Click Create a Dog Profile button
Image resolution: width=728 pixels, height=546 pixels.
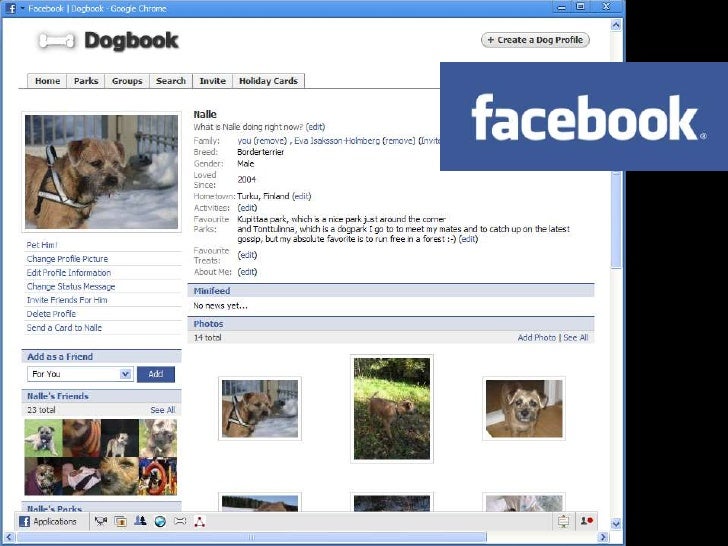535,40
